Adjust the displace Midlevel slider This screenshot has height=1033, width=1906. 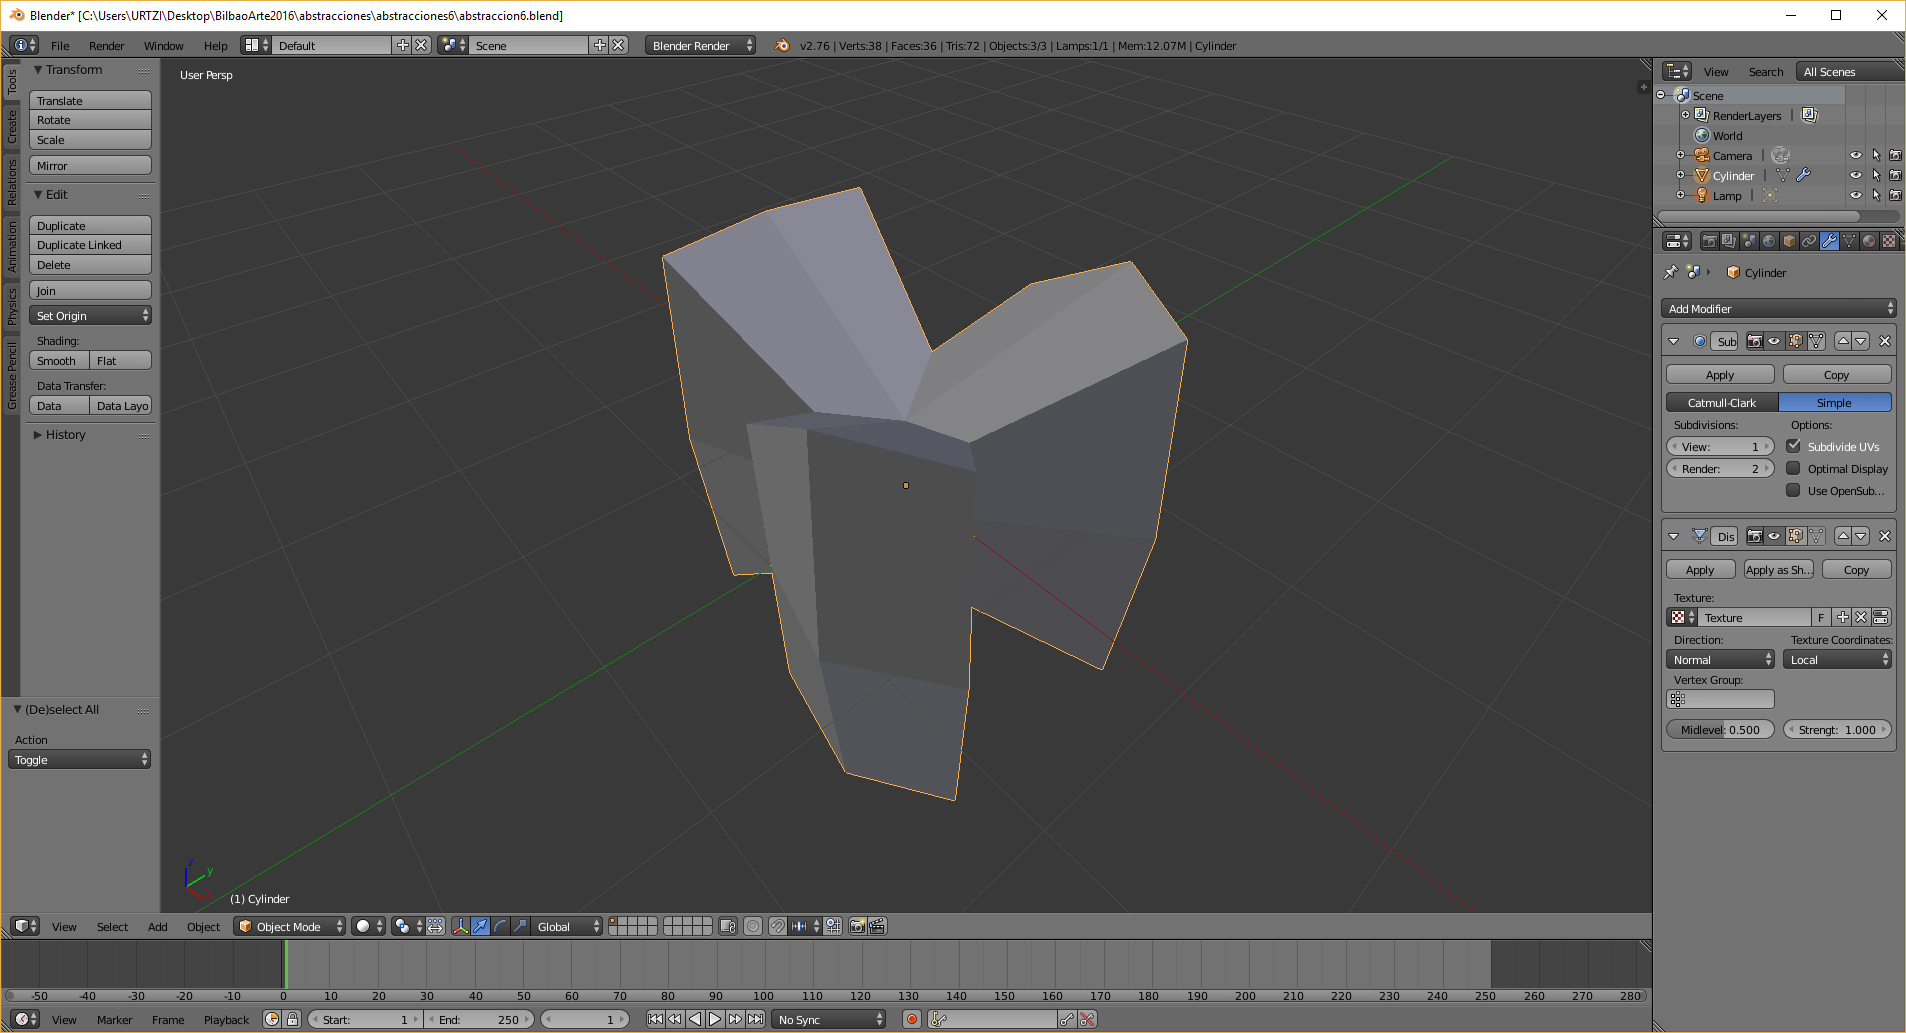tap(1720, 730)
